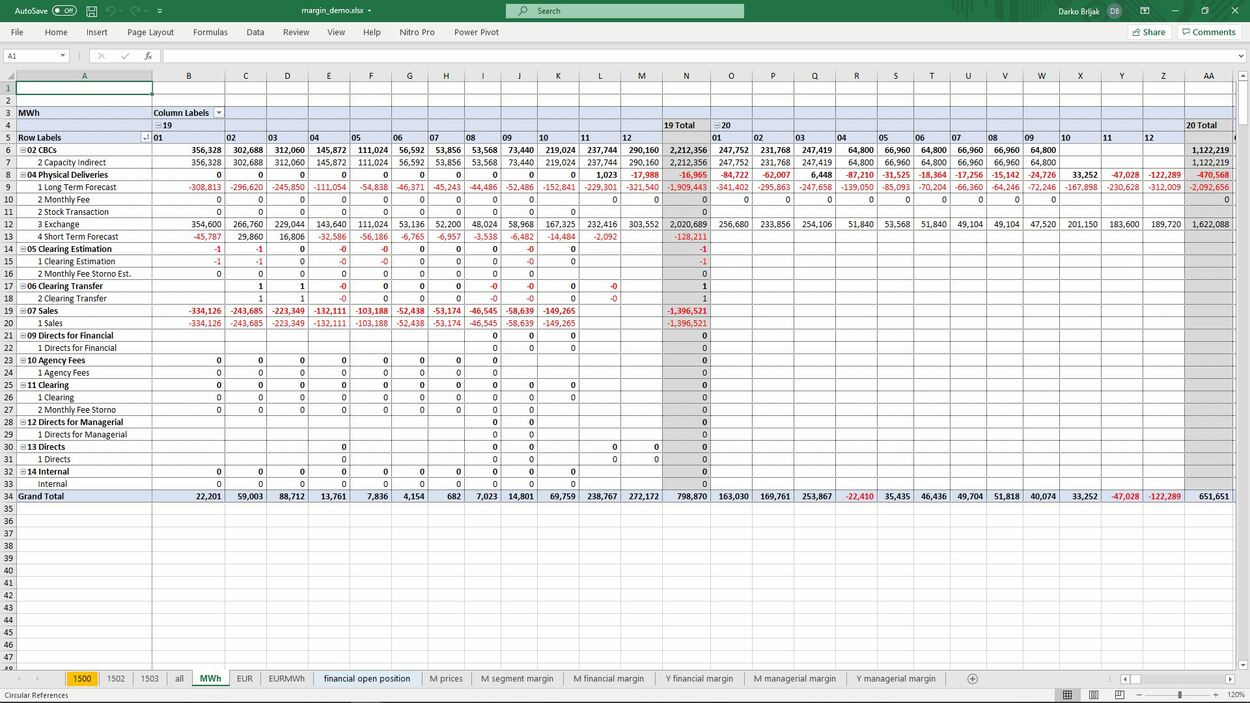Toggle AutoSave off switch
1250x703 pixels.
(x=62, y=9)
